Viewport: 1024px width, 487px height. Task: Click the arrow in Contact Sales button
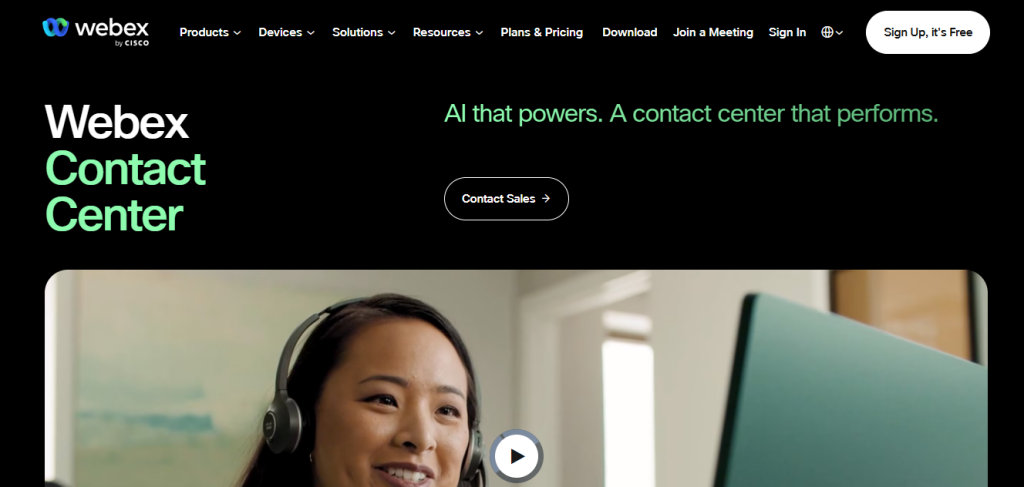[546, 198]
